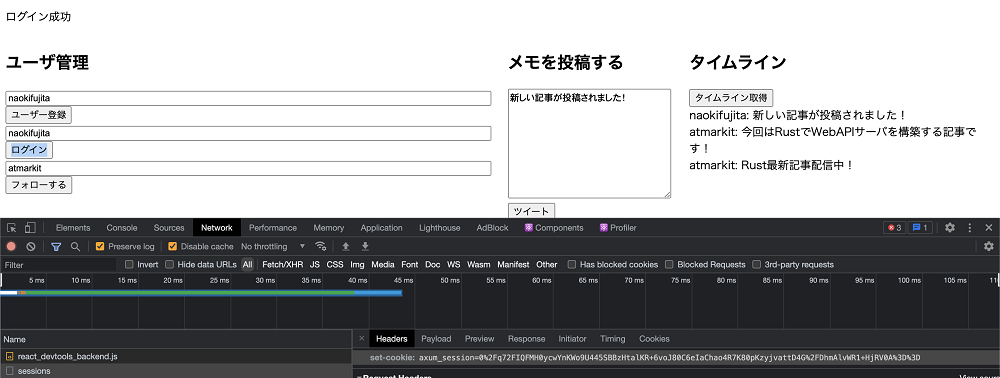Show the Cookies tab of the request
This screenshot has height=378, width=1000.
pos(654,338)
